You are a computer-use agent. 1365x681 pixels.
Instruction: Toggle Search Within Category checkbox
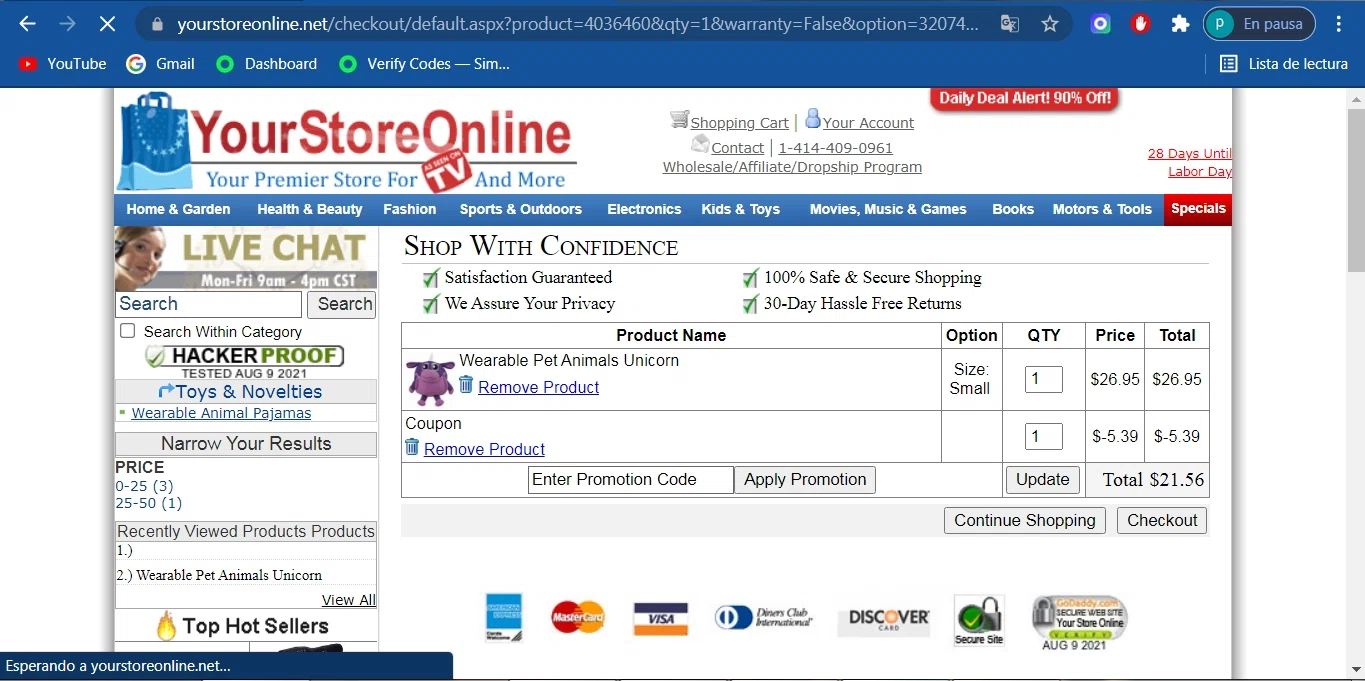pos(127,331)
